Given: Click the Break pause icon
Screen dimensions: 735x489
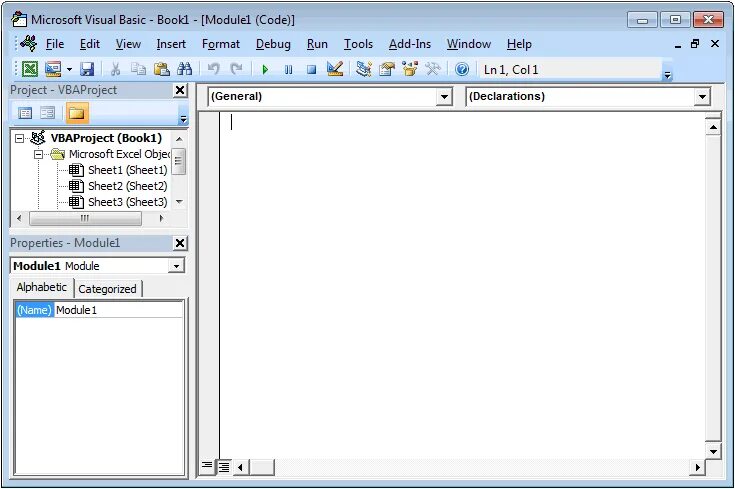Looking at the screenshot, I should coord(288,70).
